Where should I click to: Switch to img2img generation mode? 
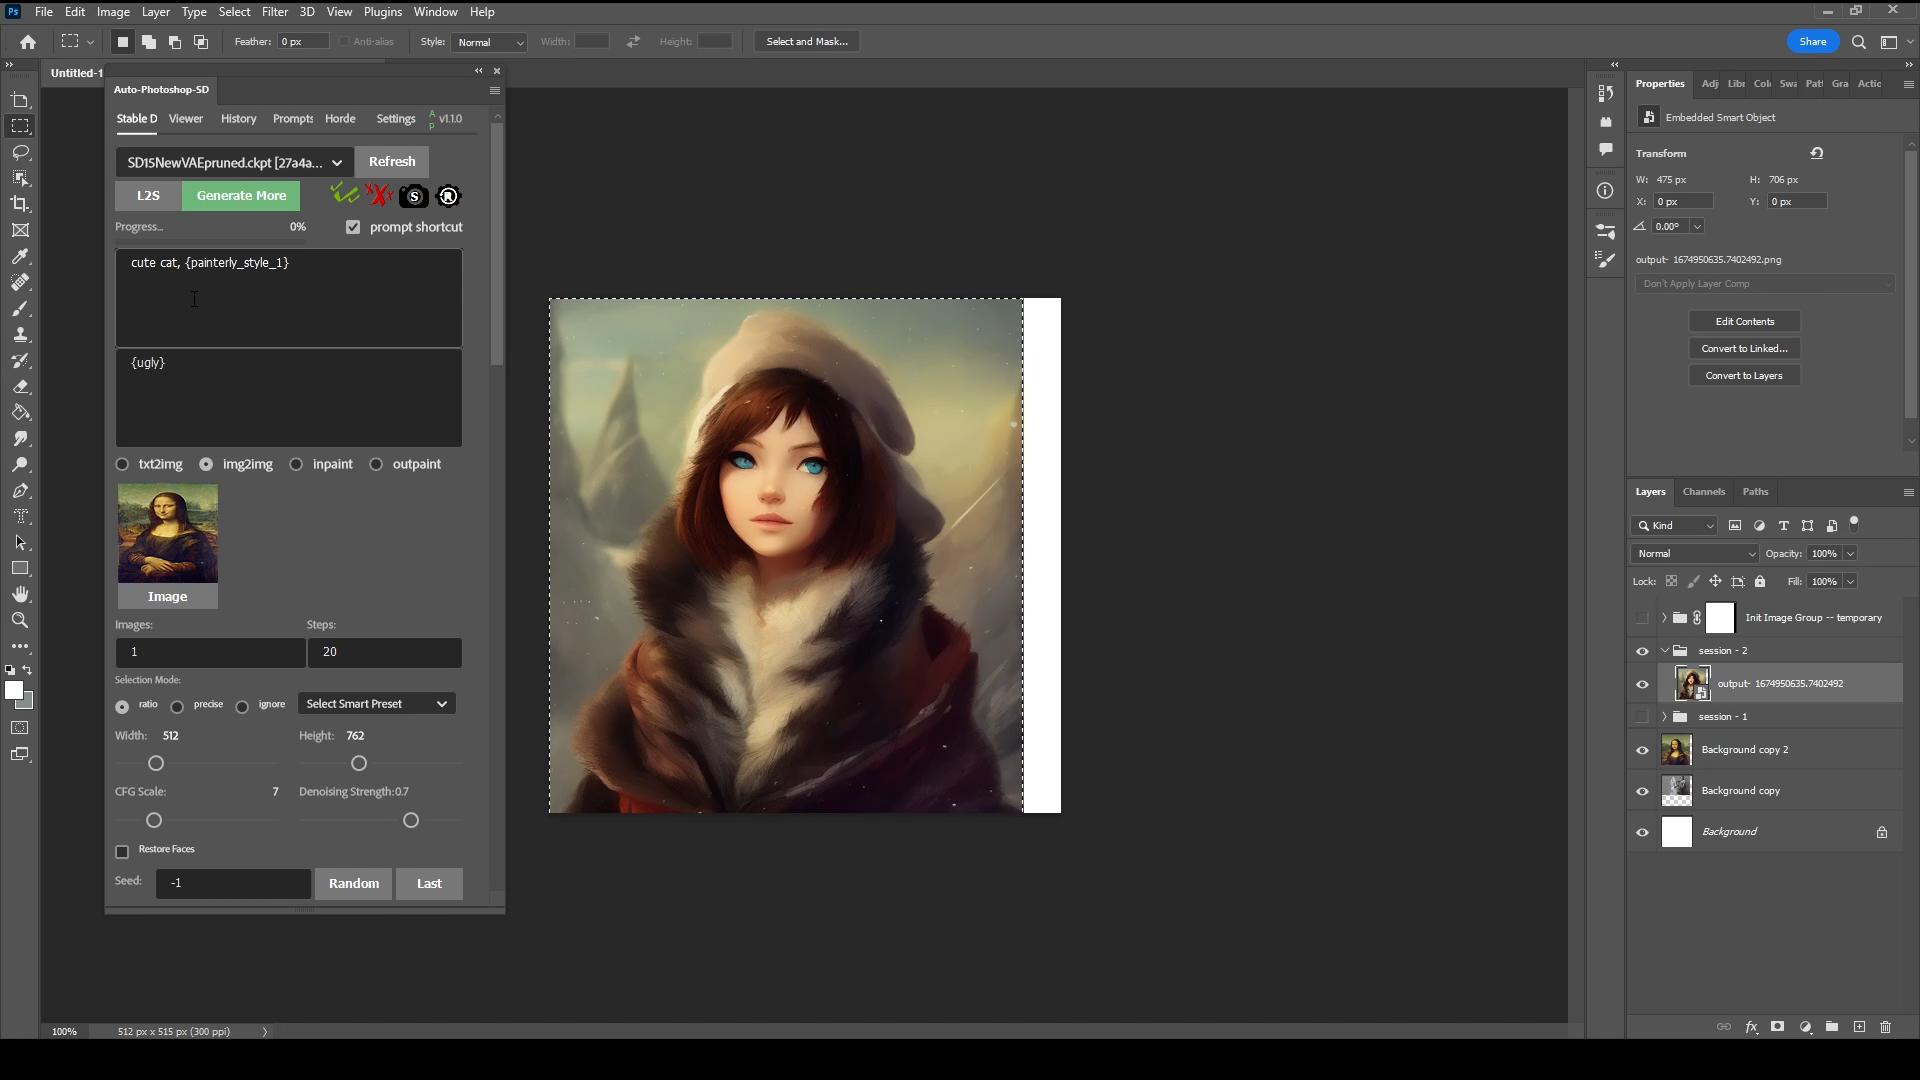[206, 464]
